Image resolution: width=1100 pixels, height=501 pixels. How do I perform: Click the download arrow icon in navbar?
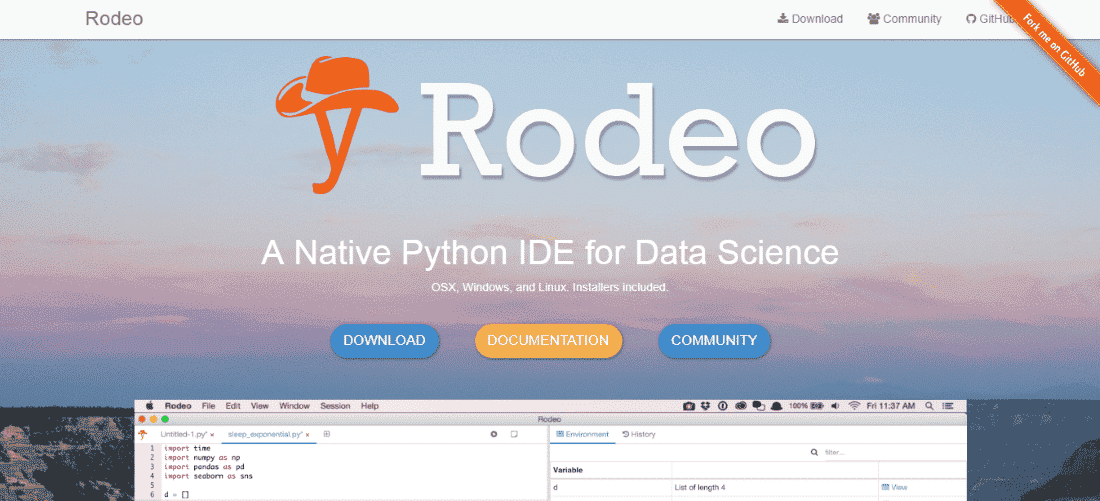click(783, 19)
